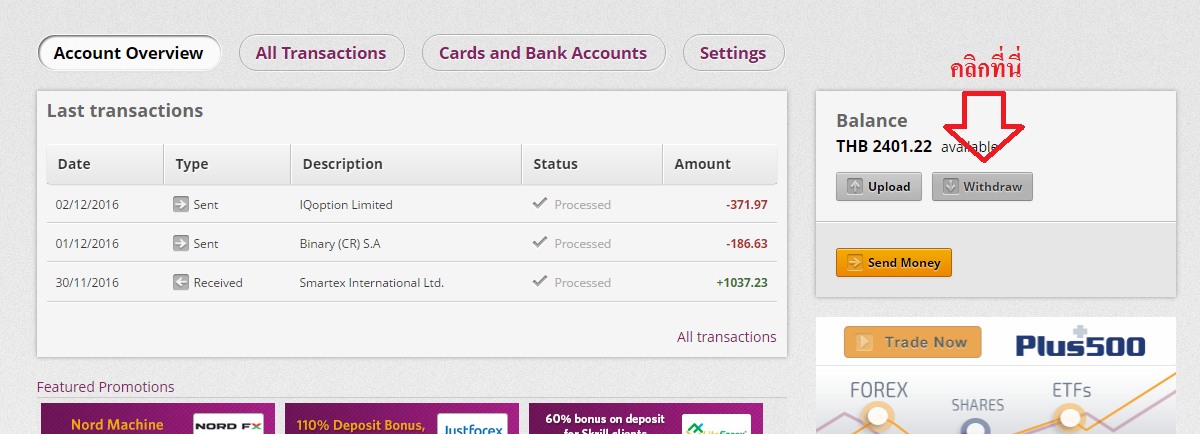Click the Processed checkmark on the 02/12/2016 row

coord(540,203)
